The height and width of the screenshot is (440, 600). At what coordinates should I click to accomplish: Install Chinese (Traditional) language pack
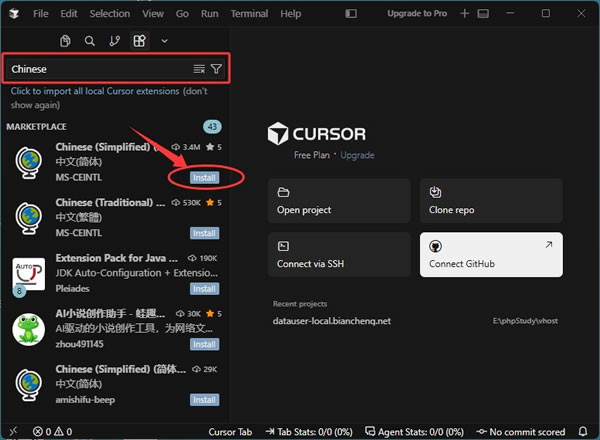(204, 233)
